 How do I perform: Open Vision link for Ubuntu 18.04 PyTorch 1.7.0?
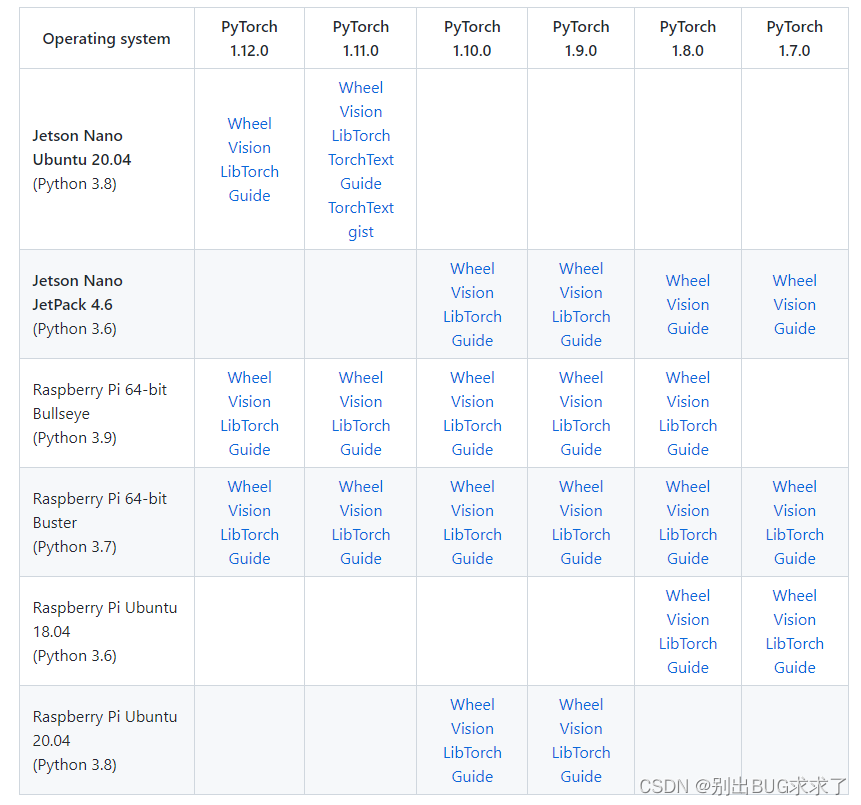pyautogui.click(x=795, y=620)
